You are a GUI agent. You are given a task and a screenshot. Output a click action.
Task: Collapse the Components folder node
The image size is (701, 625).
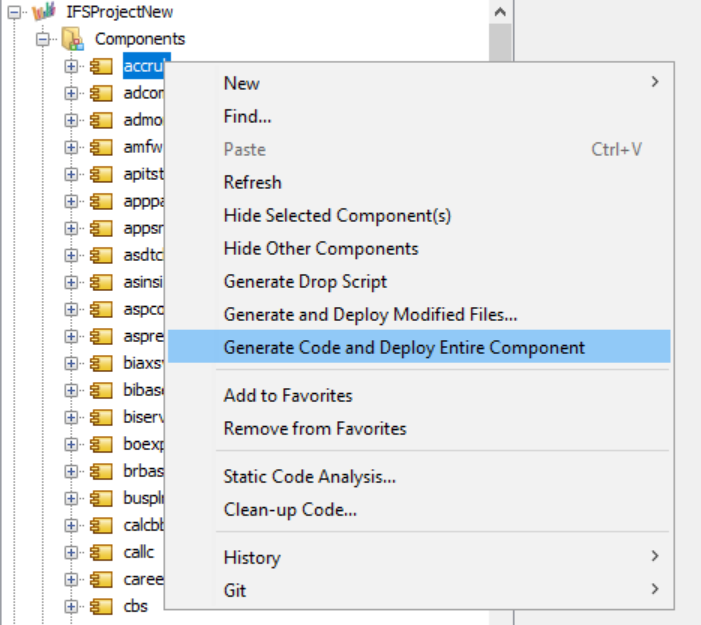[43, 40]
